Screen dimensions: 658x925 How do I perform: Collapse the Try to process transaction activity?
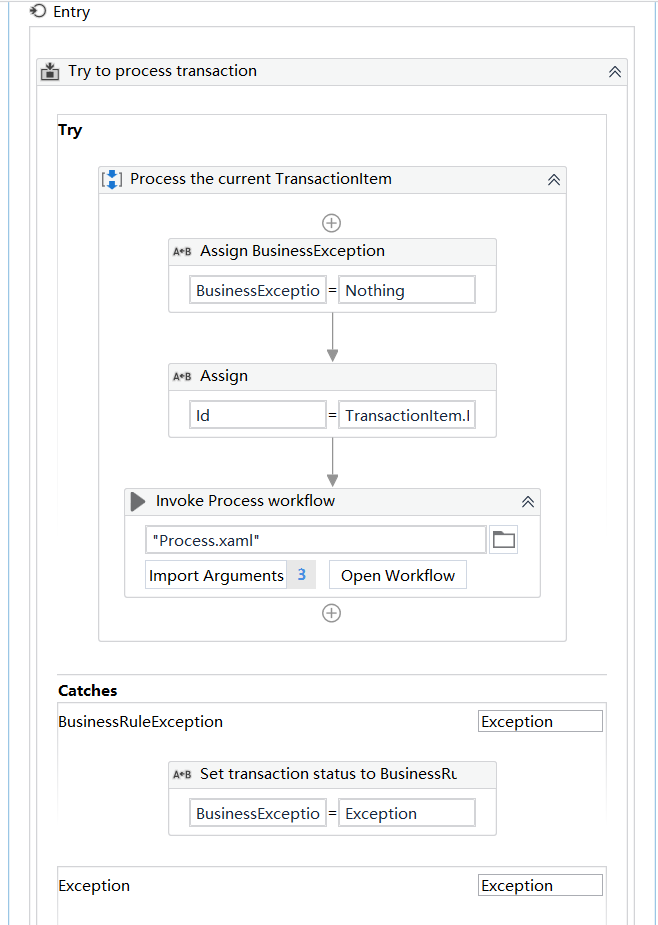[614, 72]
